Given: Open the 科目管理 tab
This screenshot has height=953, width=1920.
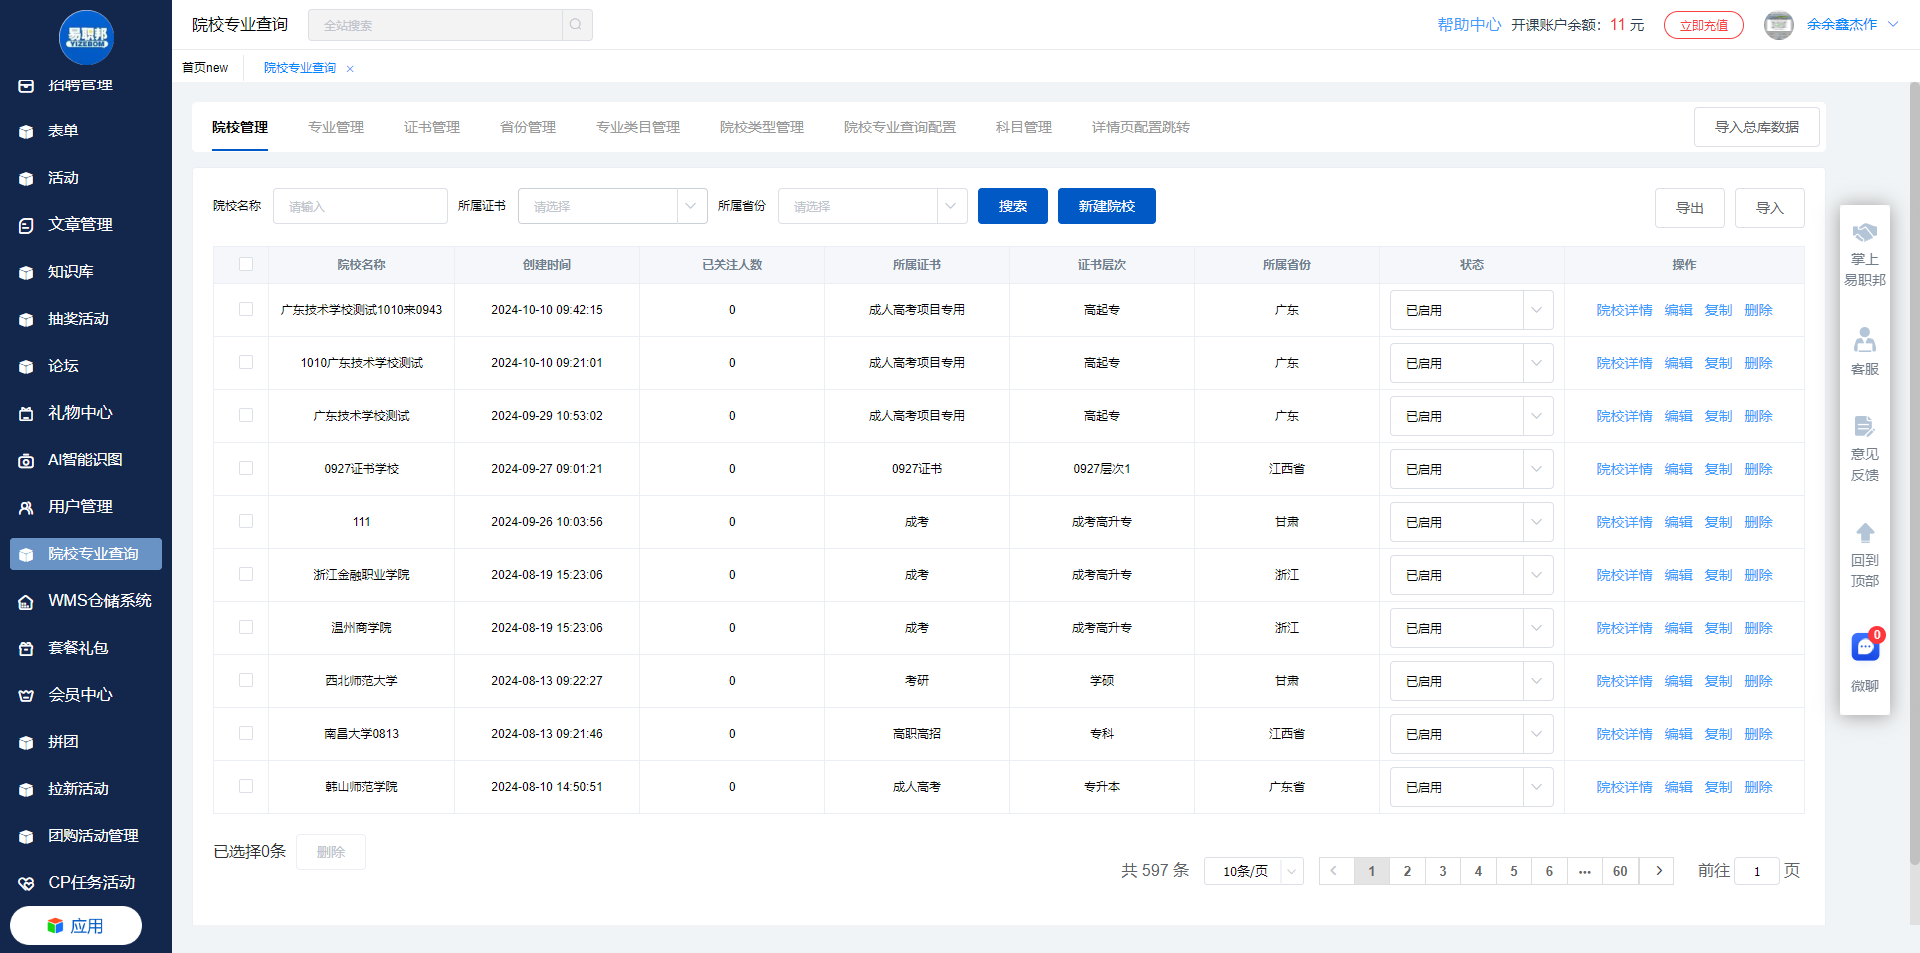Looking at the screenshot, I should pos(1023,127).
